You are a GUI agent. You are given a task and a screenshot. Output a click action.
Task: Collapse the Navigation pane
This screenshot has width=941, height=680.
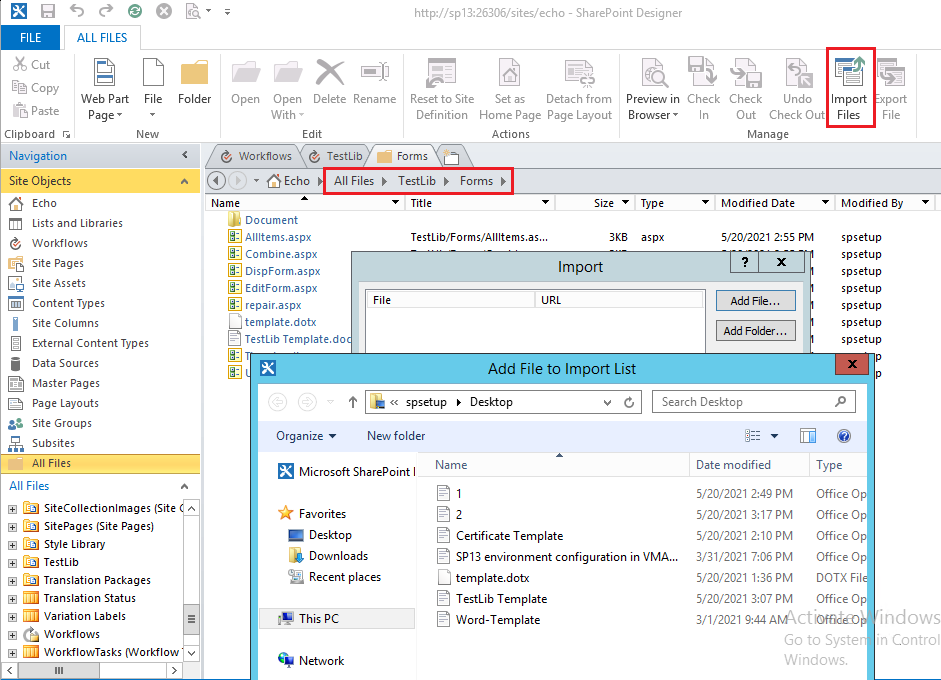185,155
